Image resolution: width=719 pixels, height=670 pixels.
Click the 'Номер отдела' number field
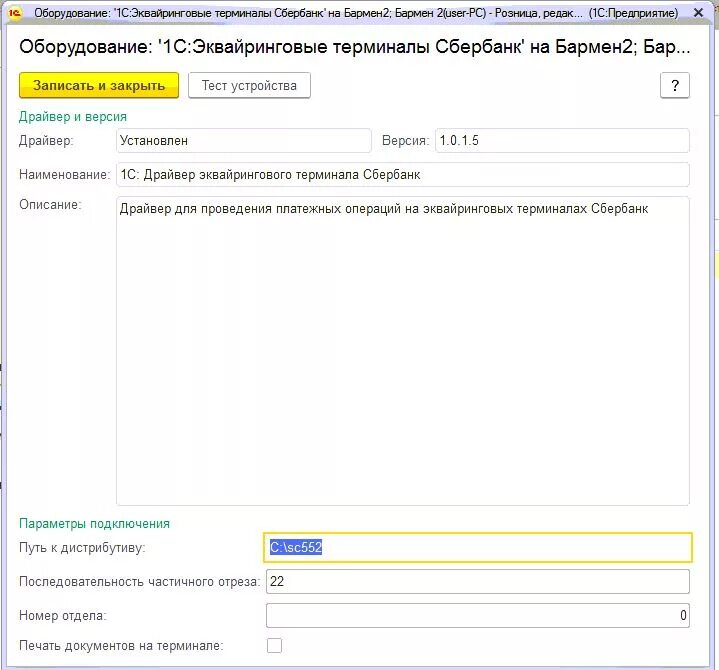click(477, 615)
